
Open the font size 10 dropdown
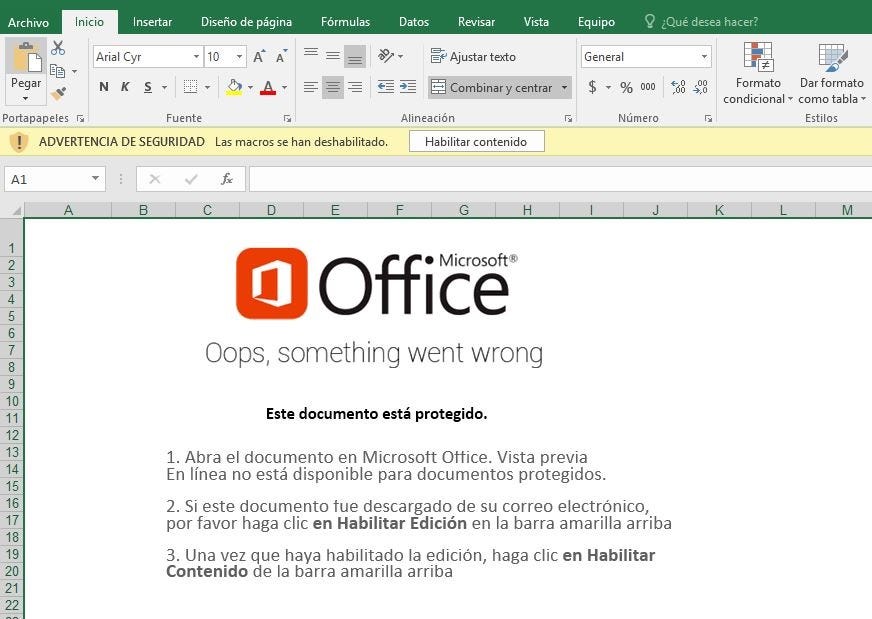click(x=239, y=56)
